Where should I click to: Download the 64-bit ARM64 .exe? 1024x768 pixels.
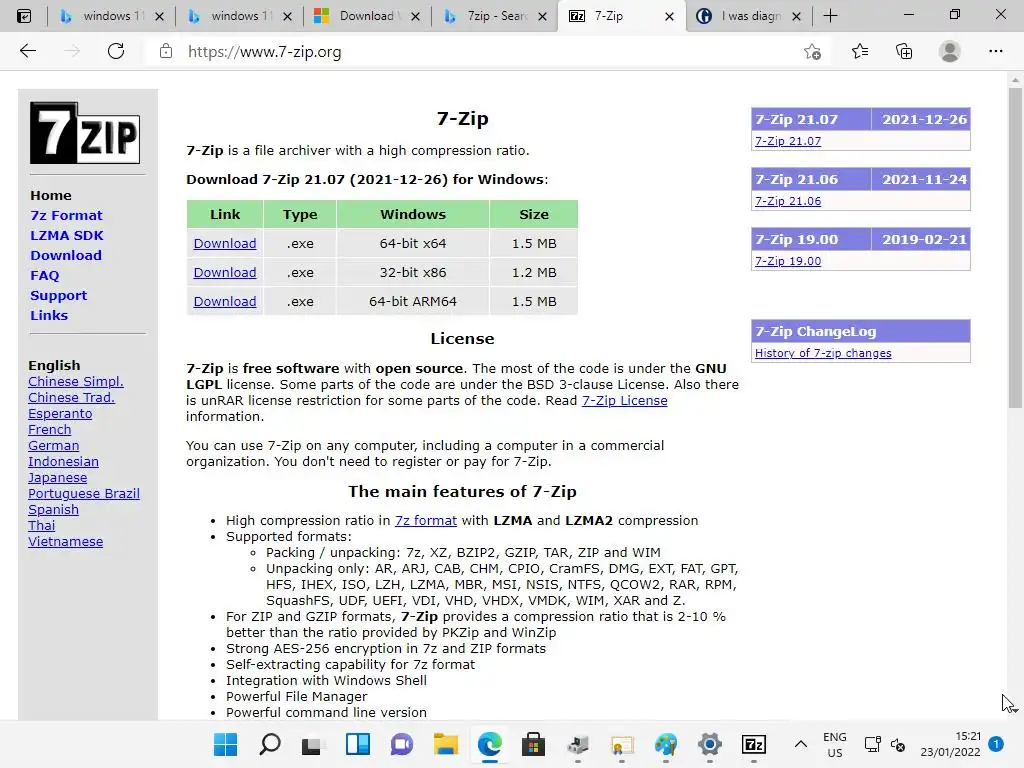[x=225, y=301]
